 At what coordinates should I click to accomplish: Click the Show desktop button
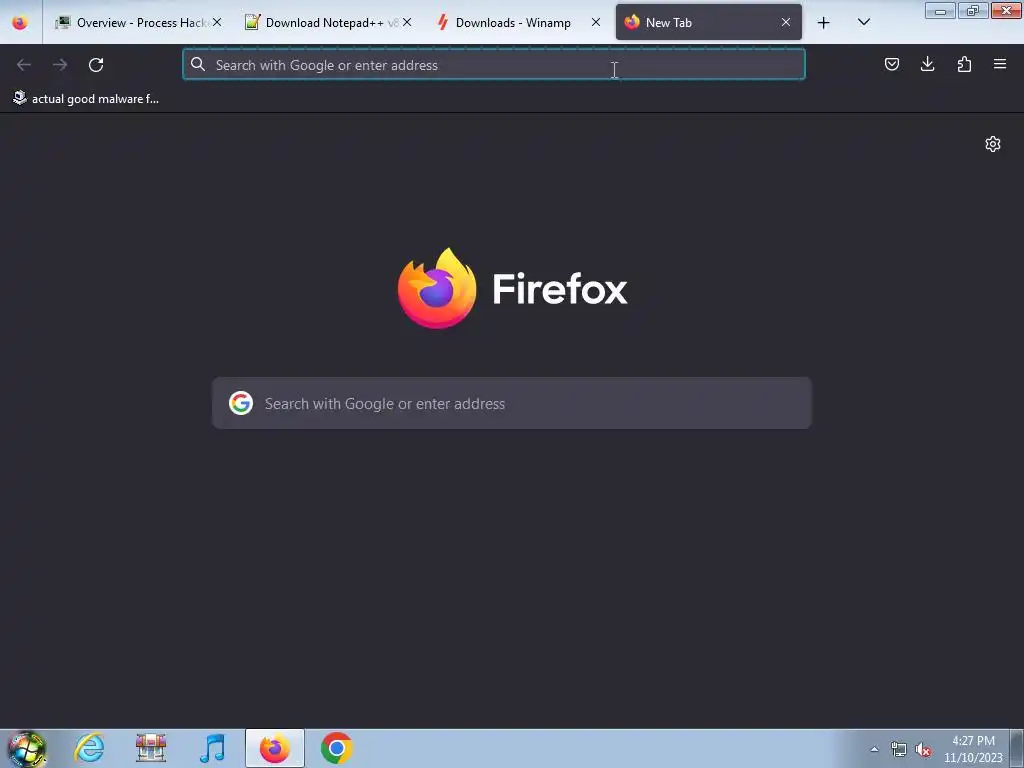1017,748
